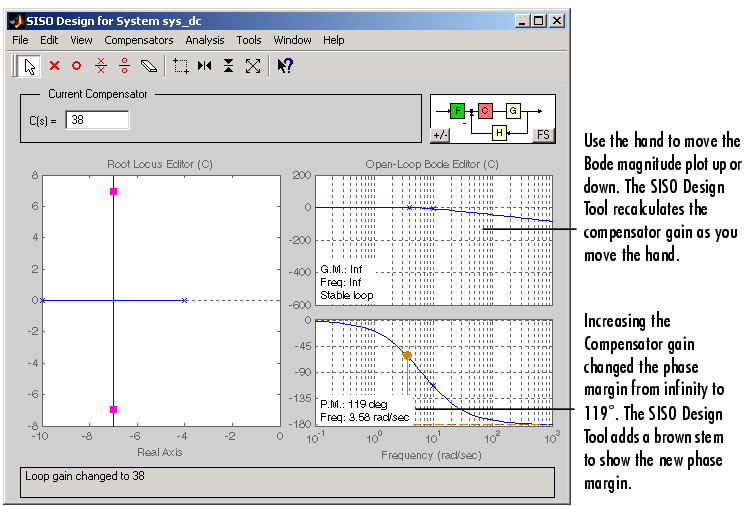Open the Edit menu
The width and height of the screenshot is (752, 506).
coord(49,40)
